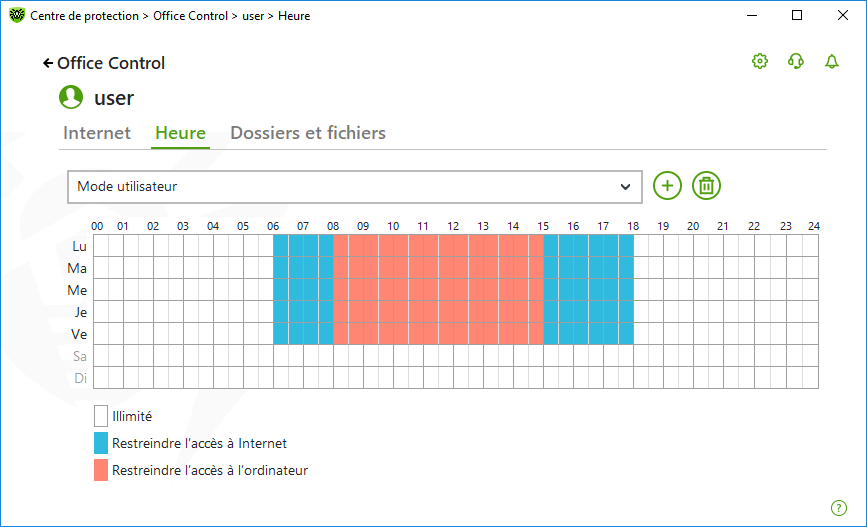Click the red computer restriction legend swatch
Viewport: 867px width, 527px height.
[101, 470]
